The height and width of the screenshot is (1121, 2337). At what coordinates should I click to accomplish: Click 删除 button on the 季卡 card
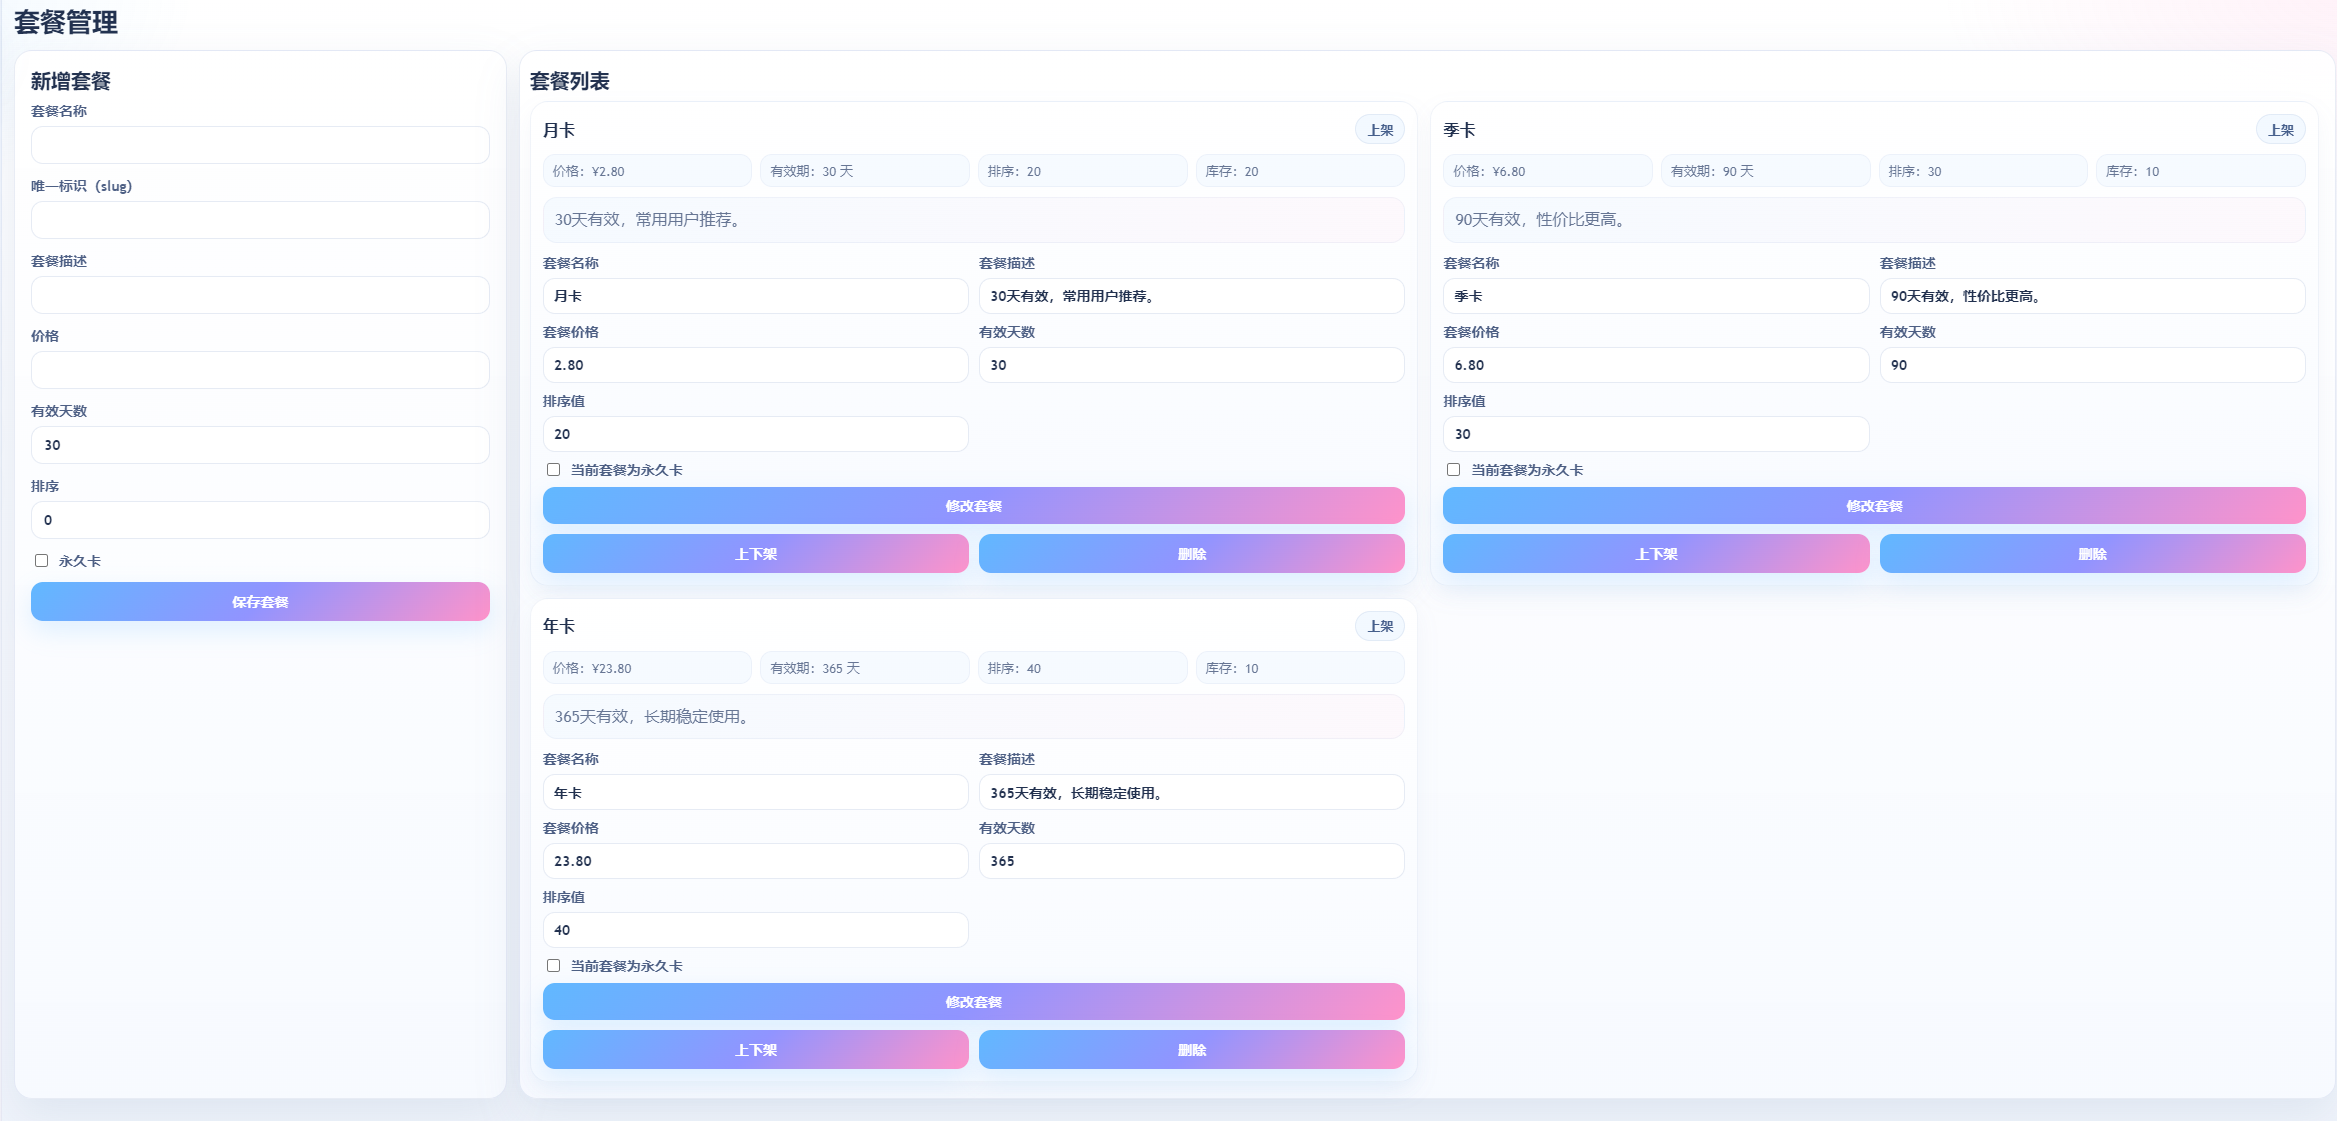coord(2092,554)
